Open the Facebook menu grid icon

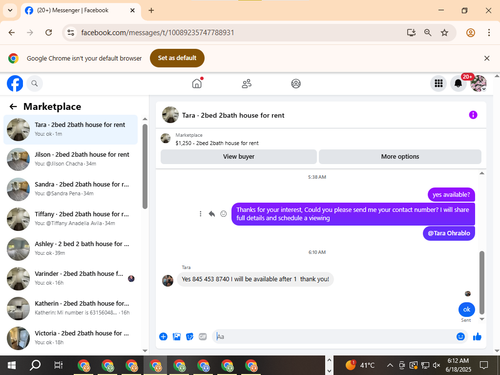point(439,83)
